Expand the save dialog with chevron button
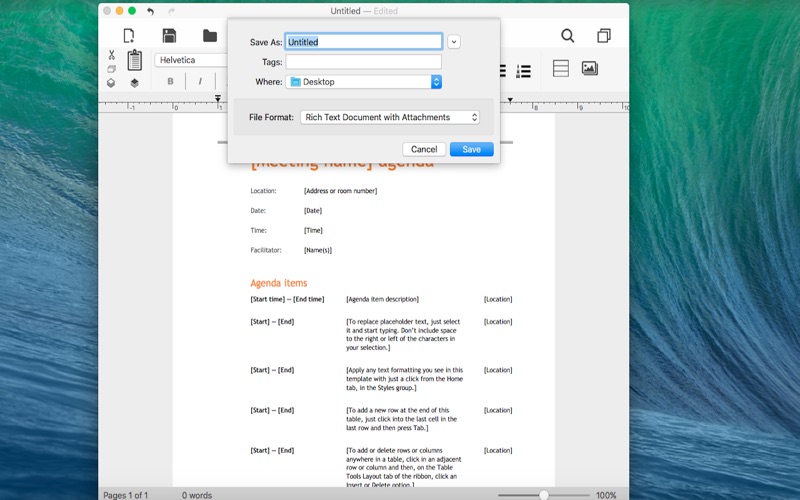The height and width of the screenshot is (500, 800). (454, 42)
